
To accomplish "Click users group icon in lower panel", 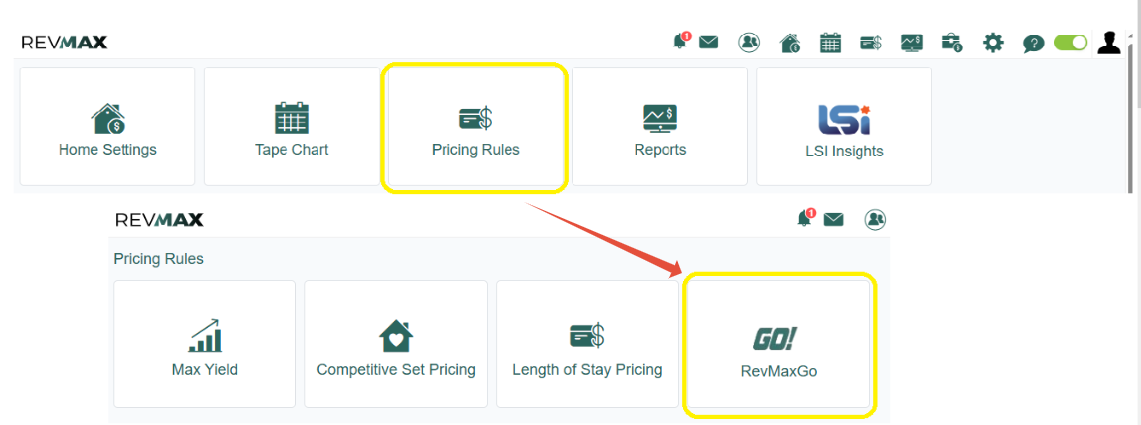I will click(875, 219).
